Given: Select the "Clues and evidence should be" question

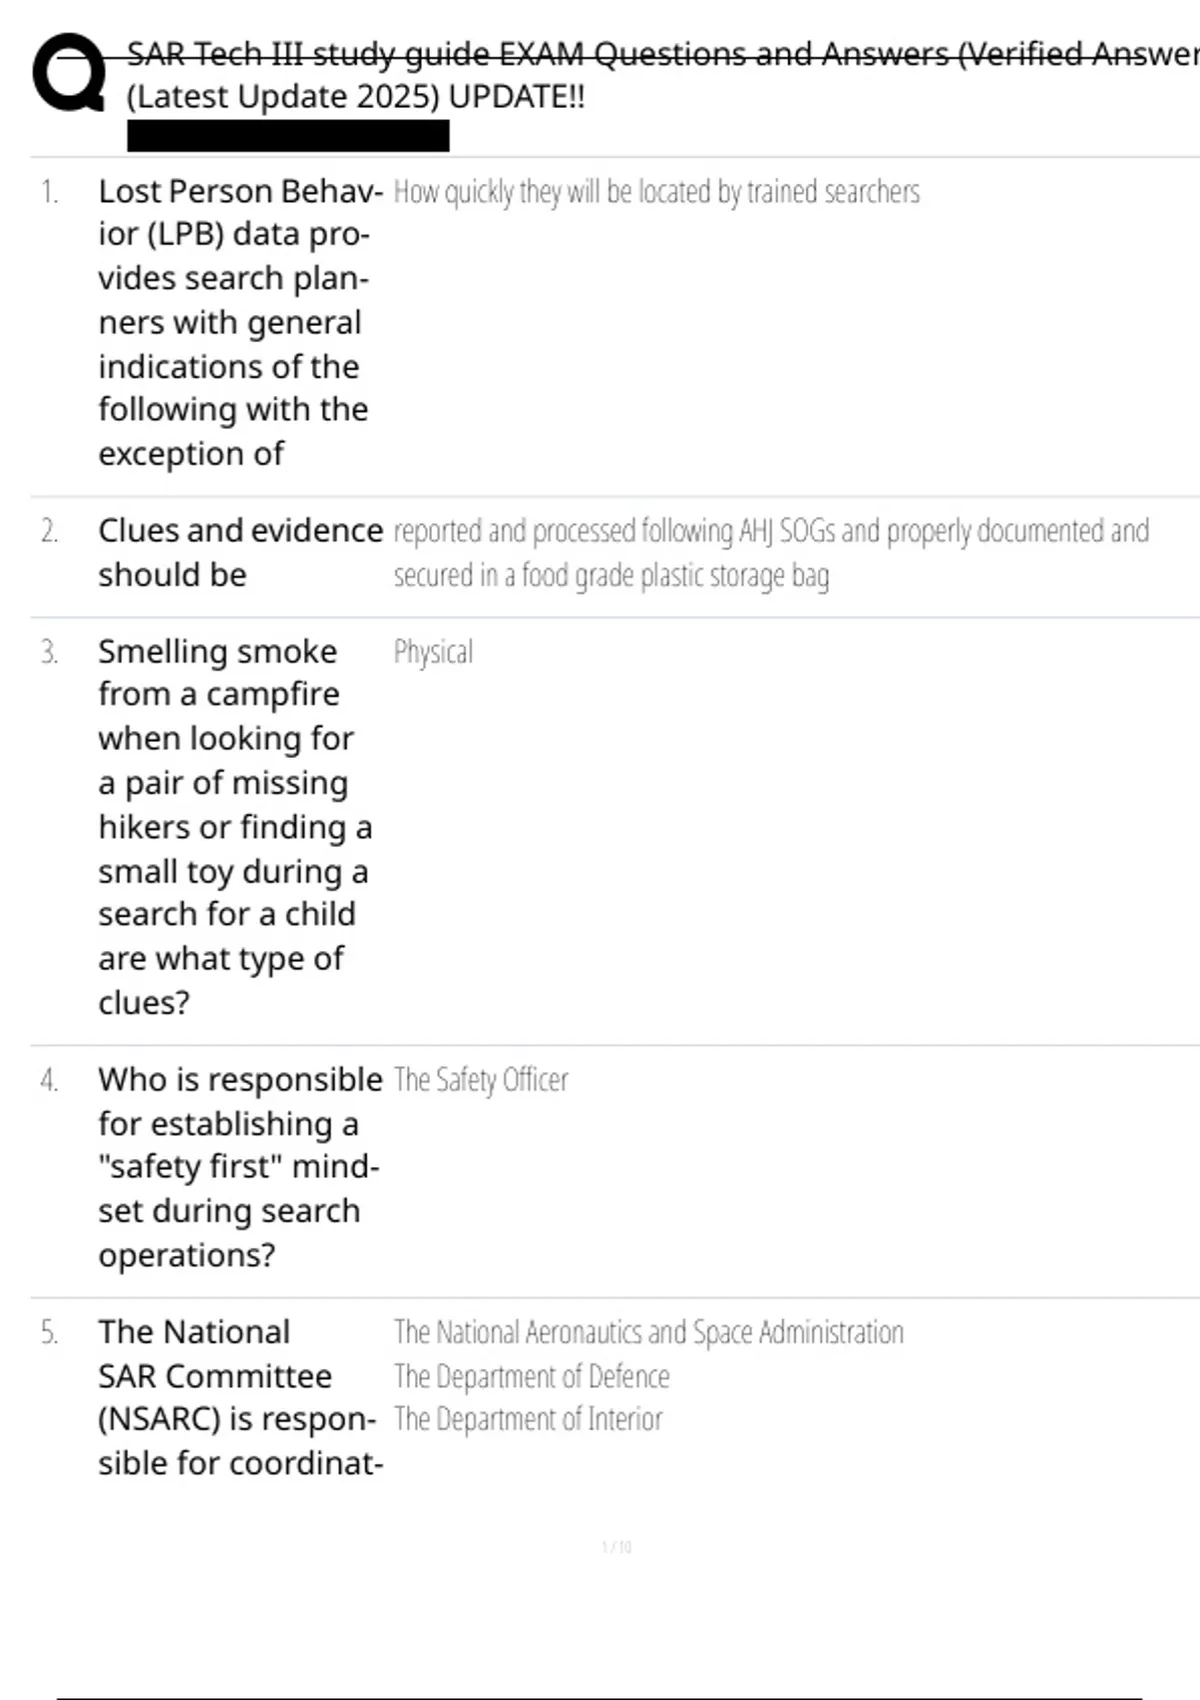Looking at the screenshot, I should [240, 552].
